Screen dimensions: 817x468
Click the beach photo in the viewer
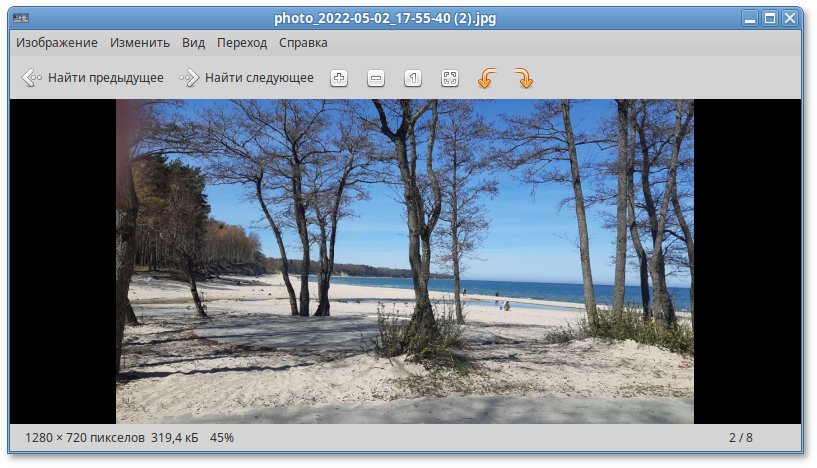(x=405, y=261)
